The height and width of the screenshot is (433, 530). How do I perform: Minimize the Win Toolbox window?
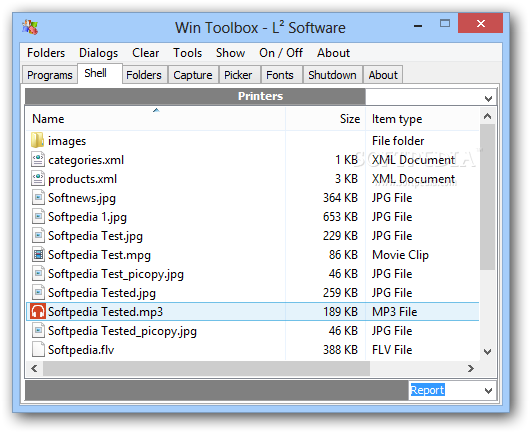tap(418, 26)
